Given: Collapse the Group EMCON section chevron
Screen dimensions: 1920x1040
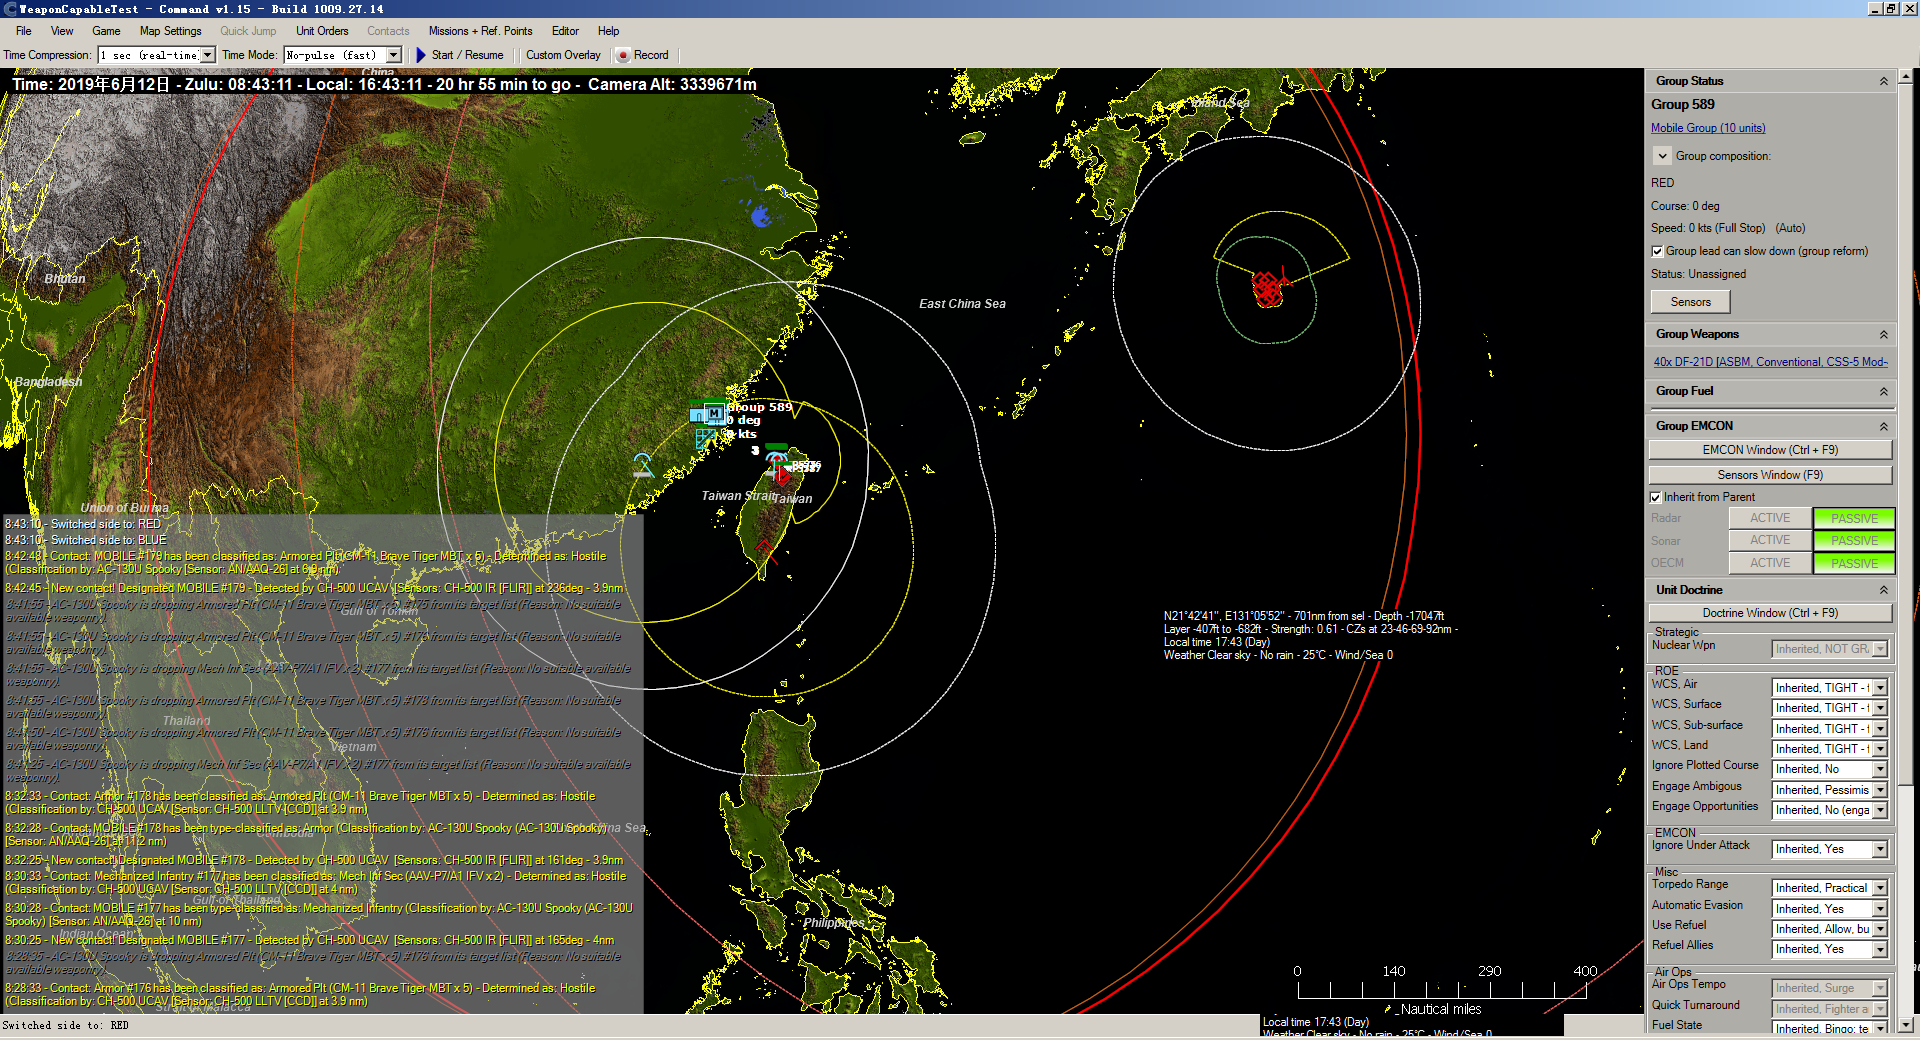Looking at the screenshot, I should click(x=1883, y=426).
